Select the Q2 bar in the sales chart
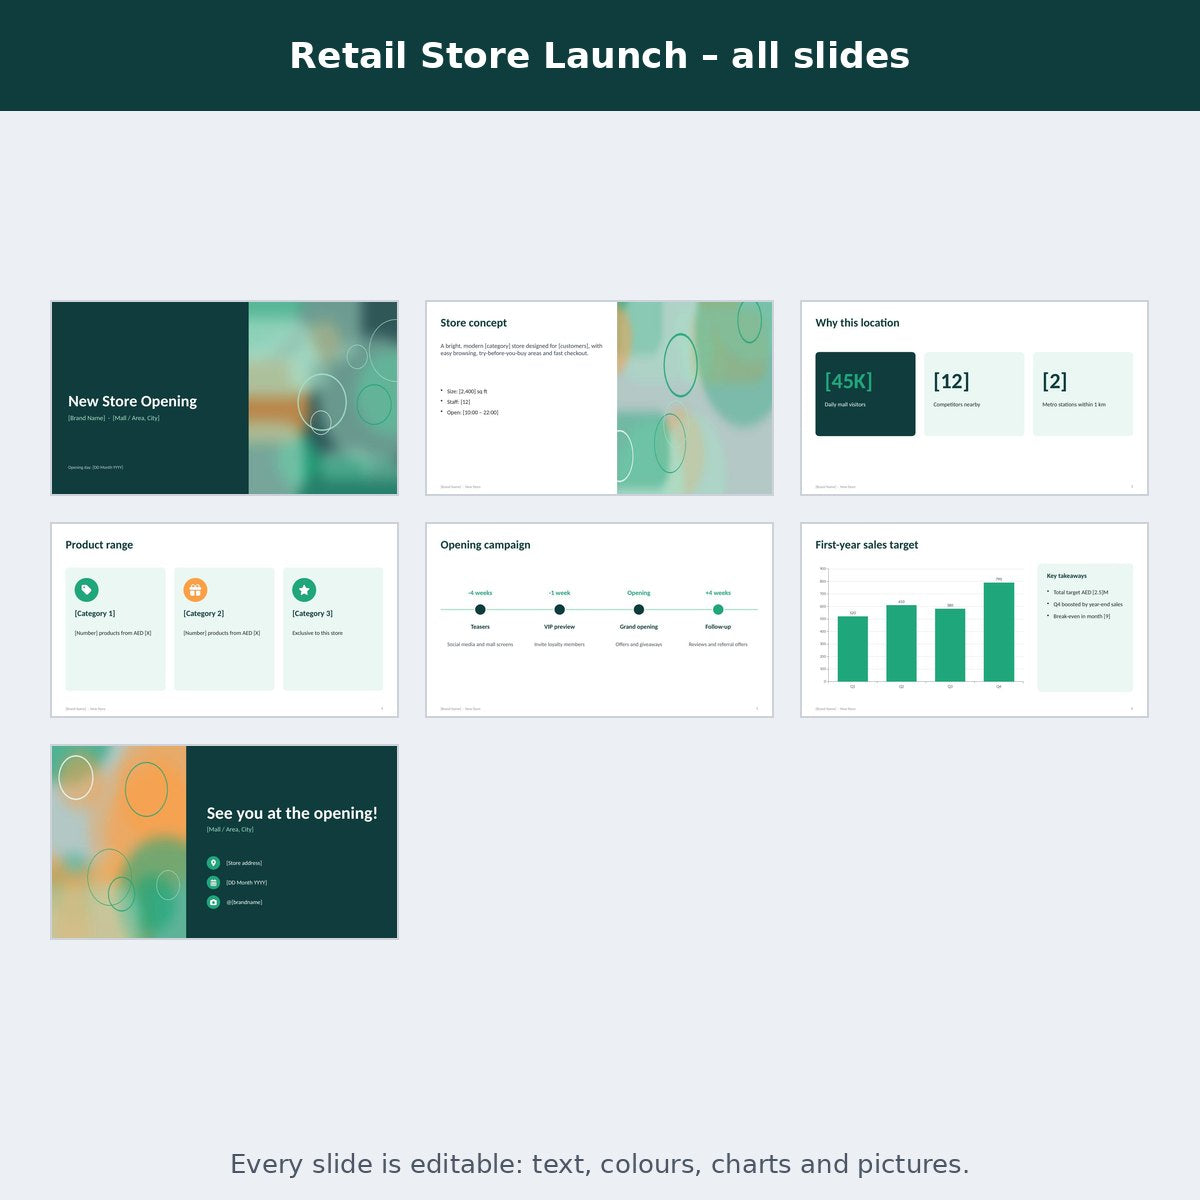The image size is (1200, 1200). [x=901, y=643]
